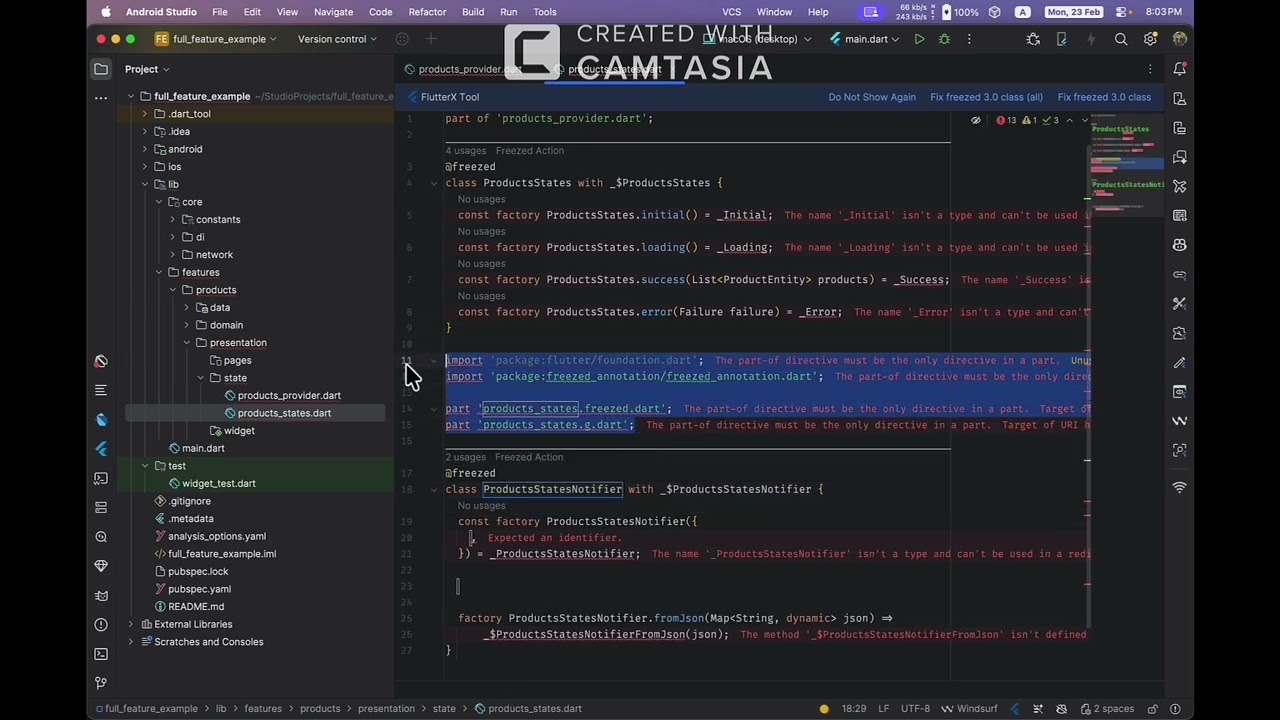Click the 18:29 caret position indicator
Image resolution: width=1280 pixels, height=720 pixels.
(854, 709)
